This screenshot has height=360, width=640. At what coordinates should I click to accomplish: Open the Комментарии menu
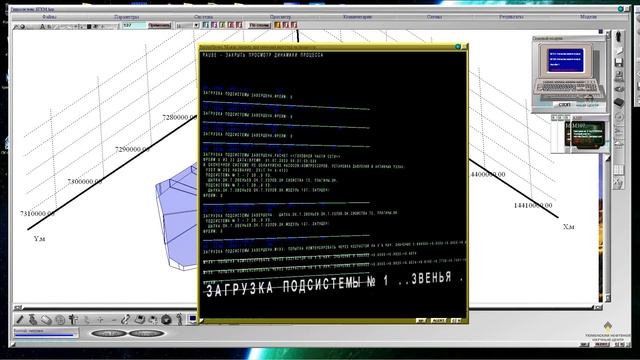click(x=358, y=17)
